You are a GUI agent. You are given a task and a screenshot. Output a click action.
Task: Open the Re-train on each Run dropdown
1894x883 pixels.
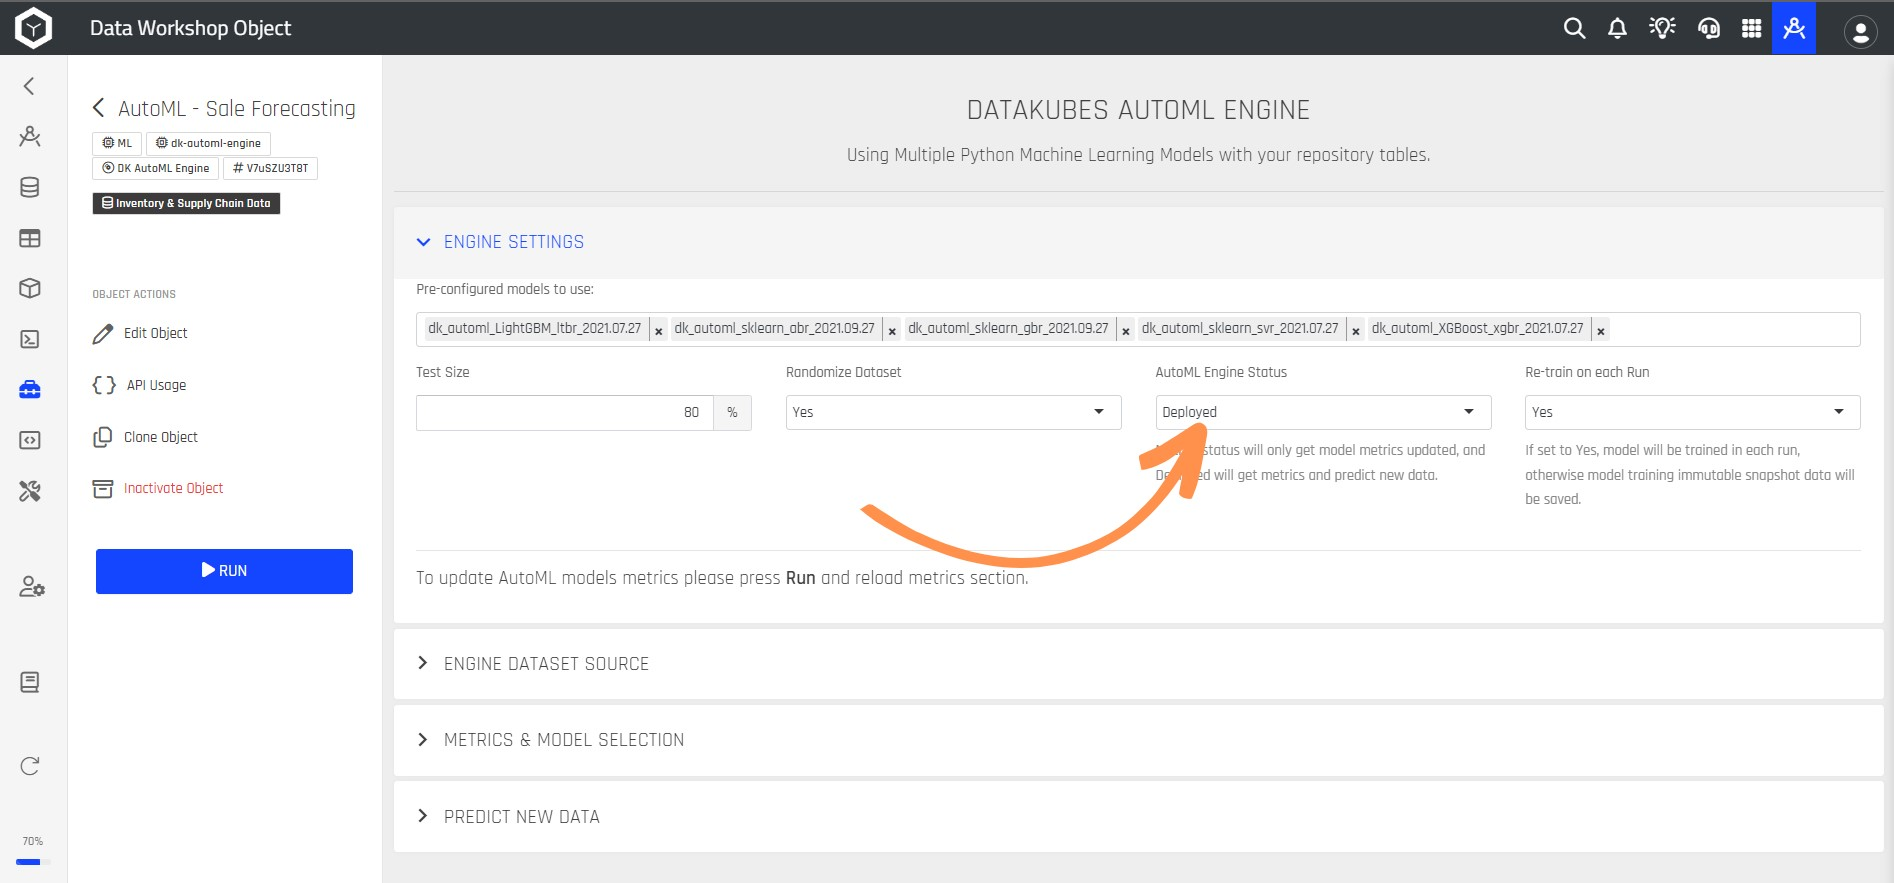[1692, 412]
